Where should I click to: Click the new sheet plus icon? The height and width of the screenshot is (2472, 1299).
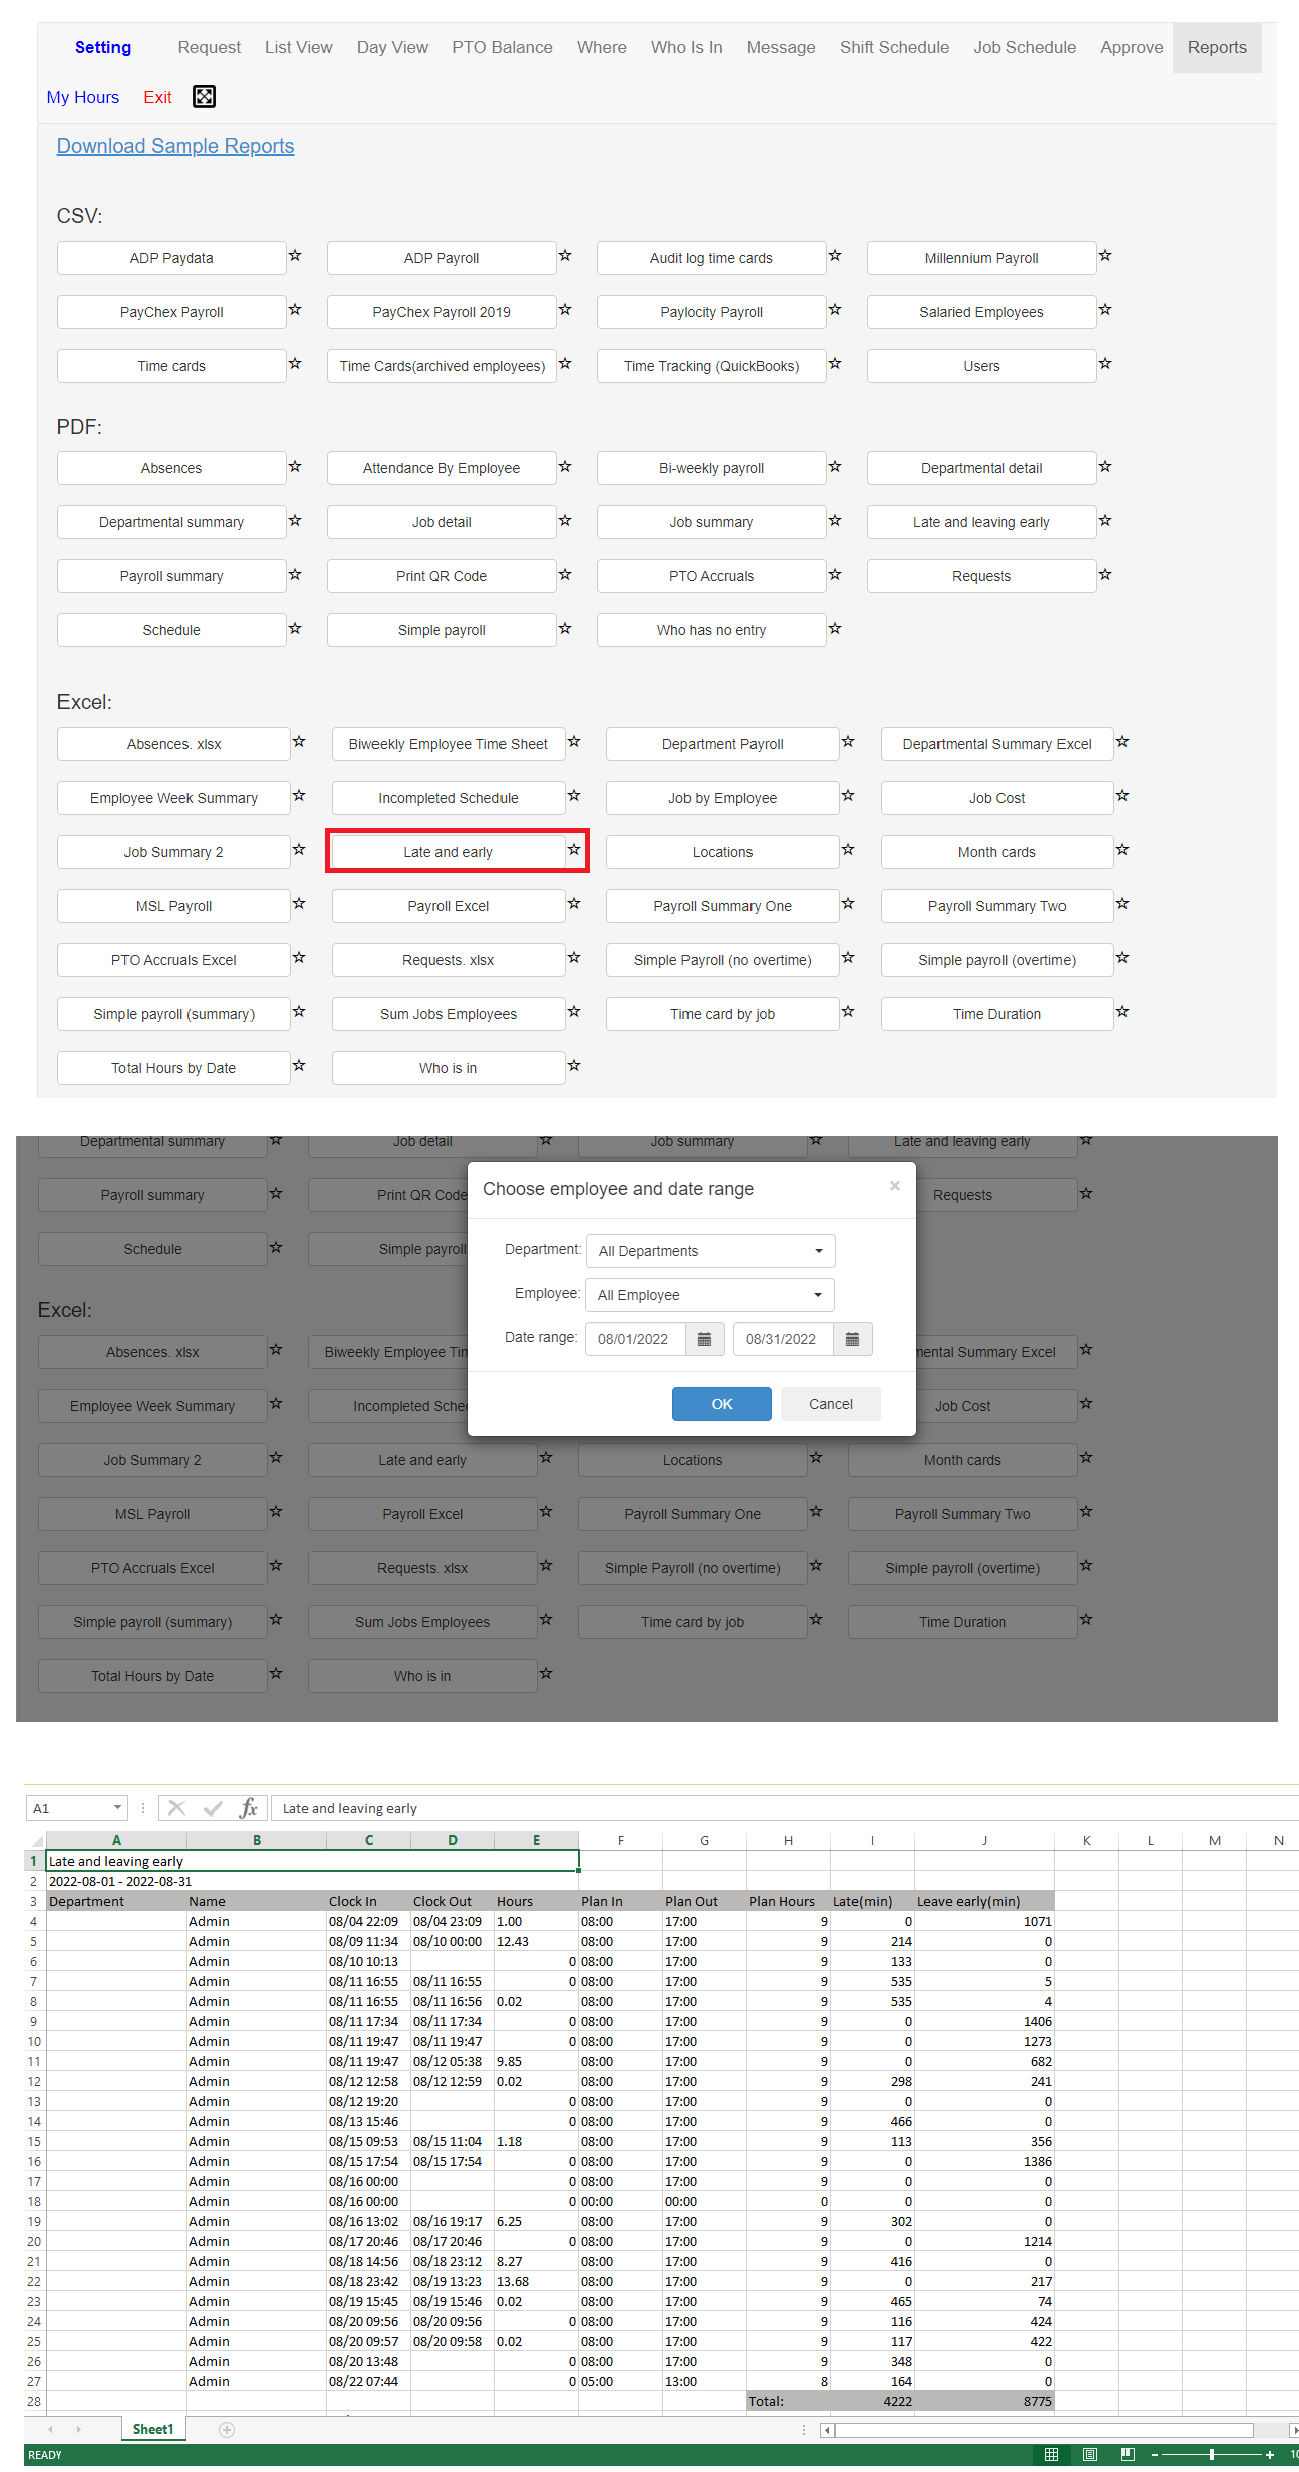click(x=227, y=2430)
